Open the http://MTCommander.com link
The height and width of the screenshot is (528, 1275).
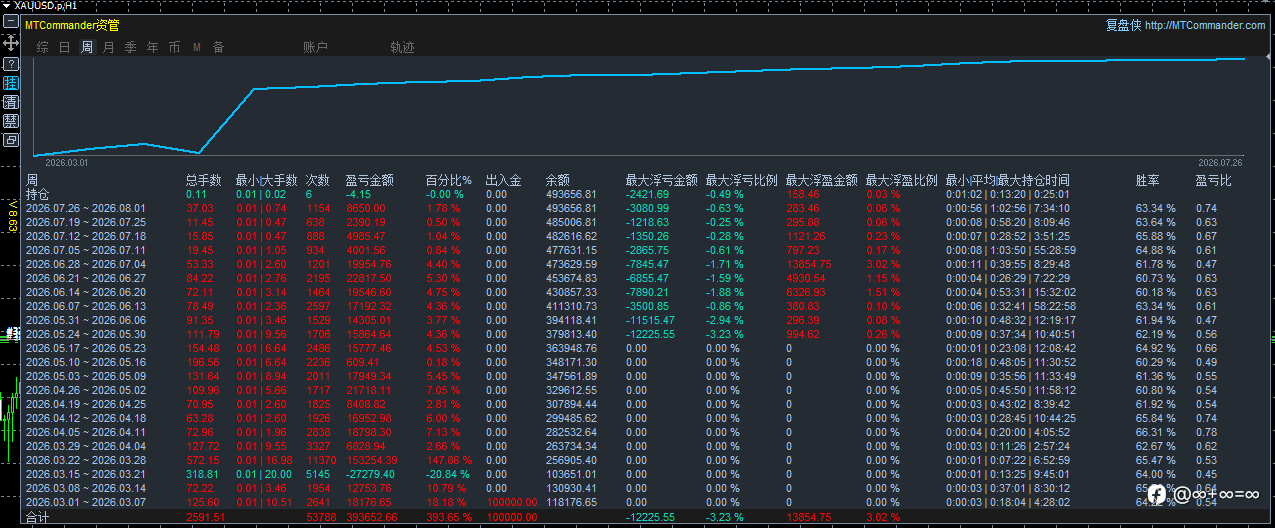coord(1205,25)
